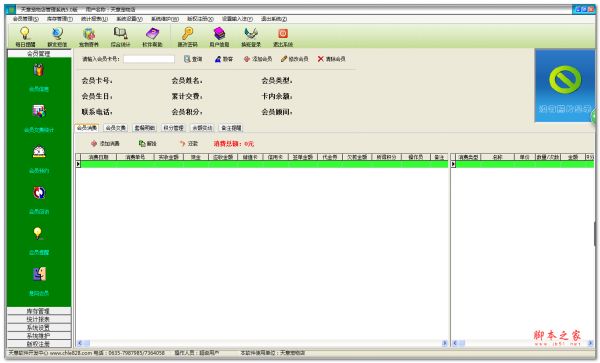Open the open-book statistics toolbar icon

pos(120,34)
